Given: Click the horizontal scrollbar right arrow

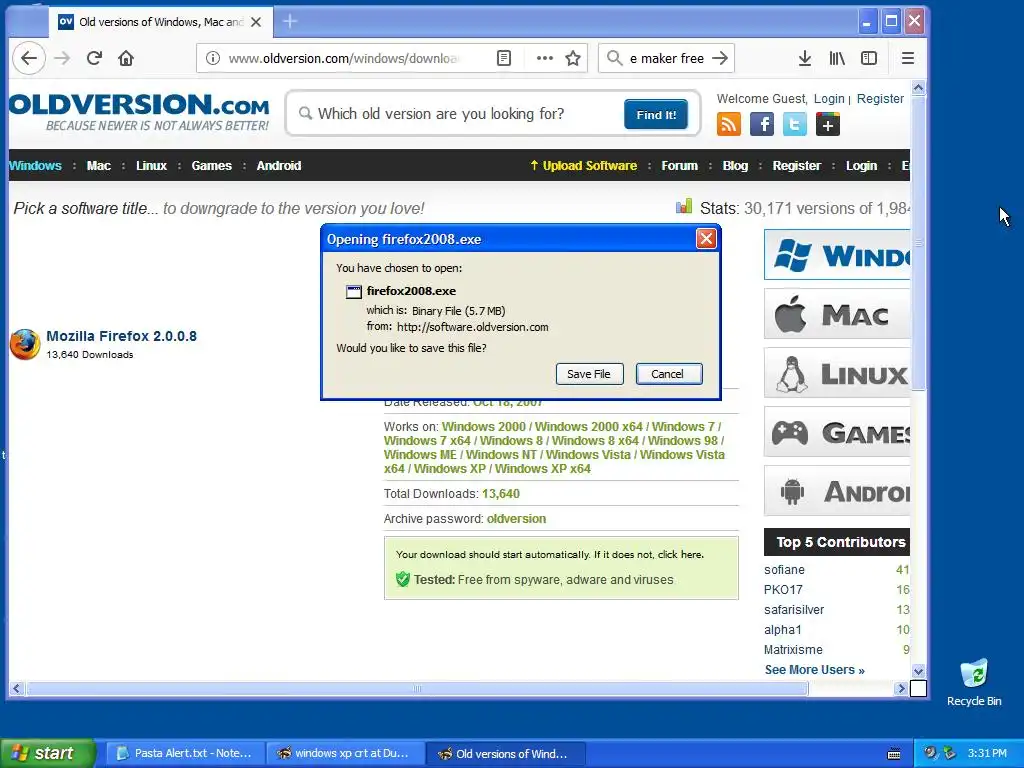Looking at the screenshot, I should click(901, 688).
